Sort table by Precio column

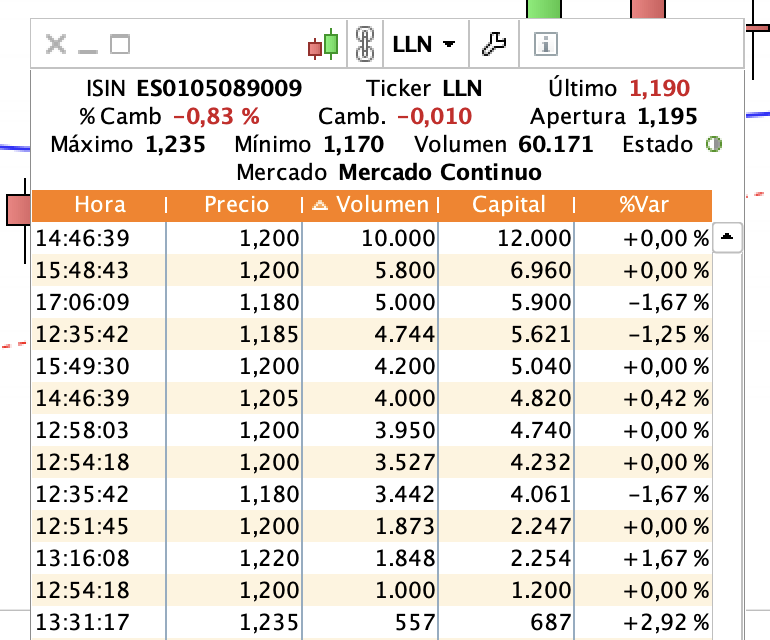tap(236, 206)
